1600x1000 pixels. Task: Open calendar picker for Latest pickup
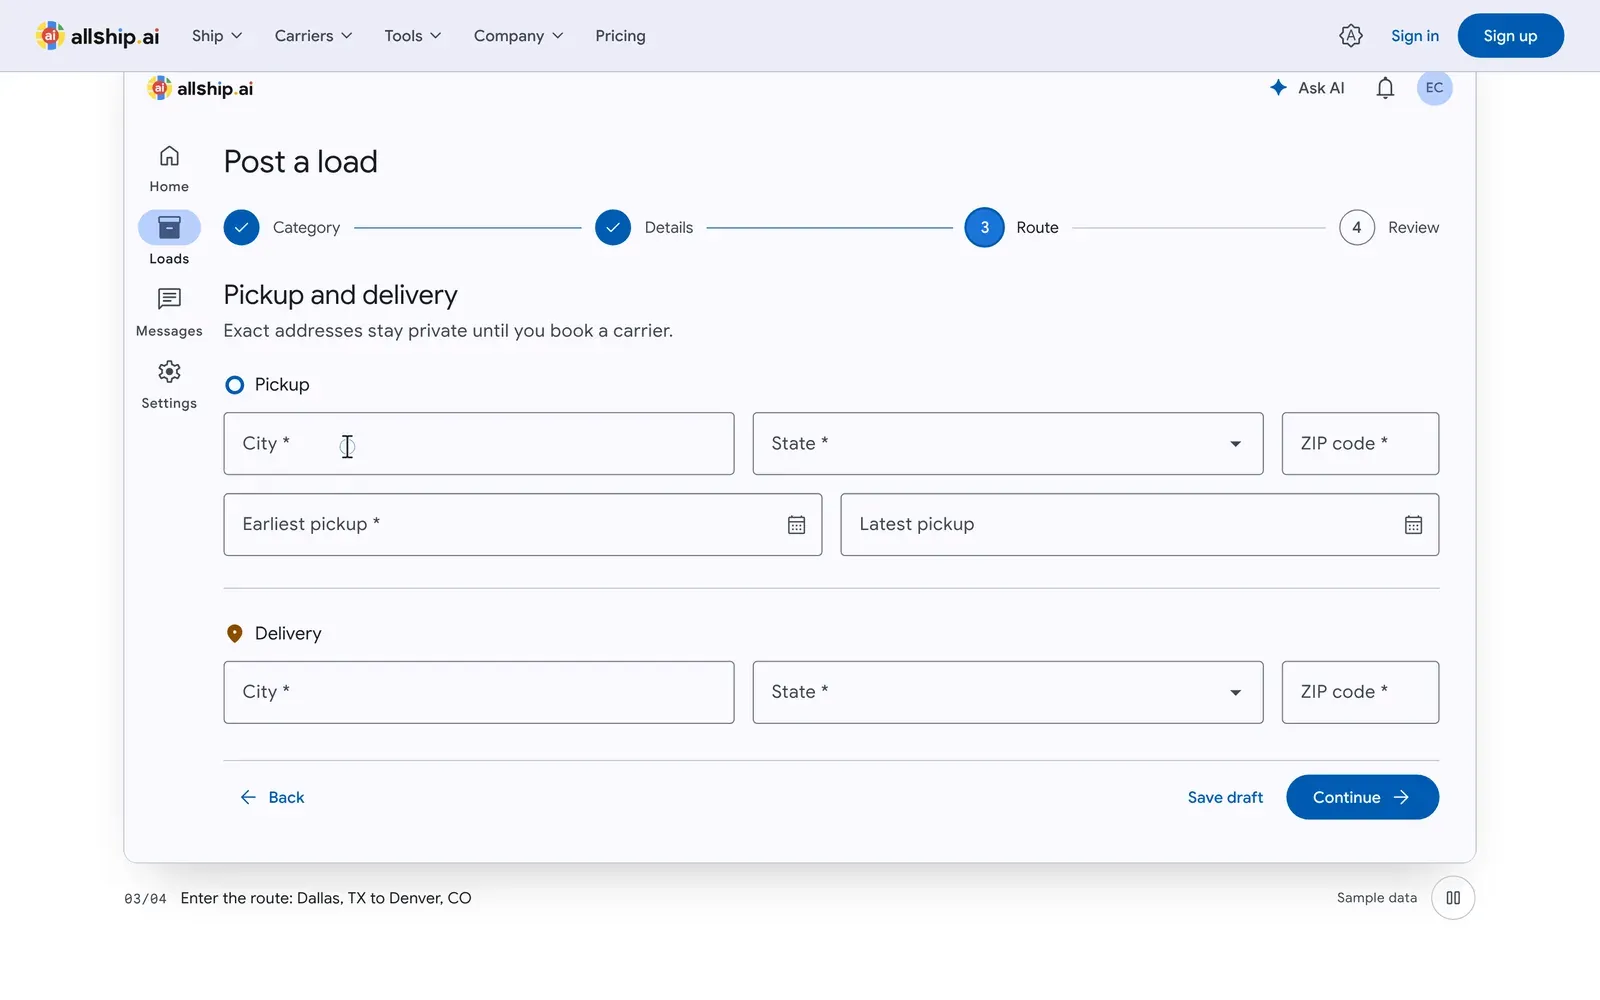[1413, 525]
